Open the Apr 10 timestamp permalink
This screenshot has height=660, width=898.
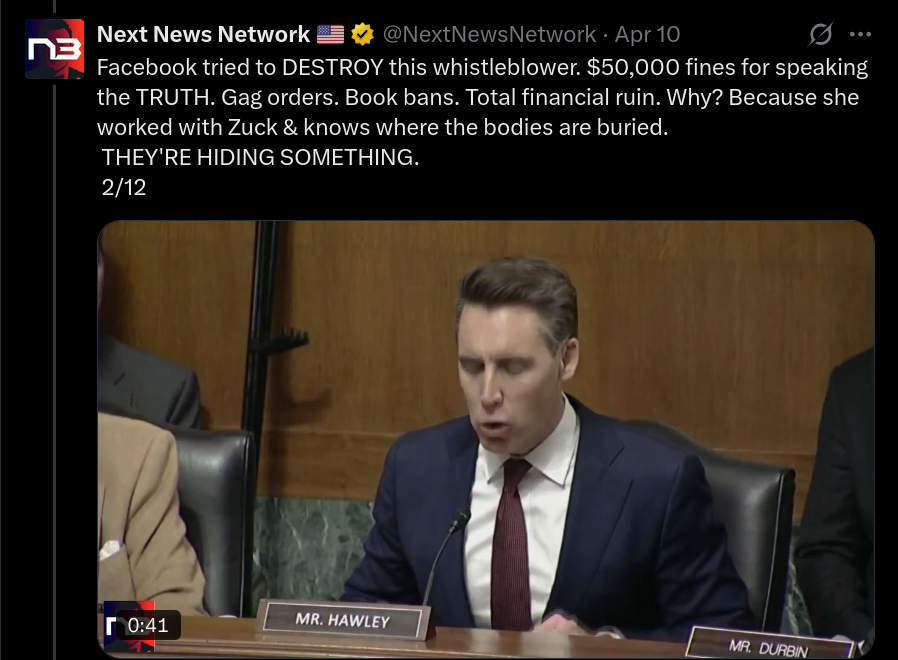pos(647,34)
